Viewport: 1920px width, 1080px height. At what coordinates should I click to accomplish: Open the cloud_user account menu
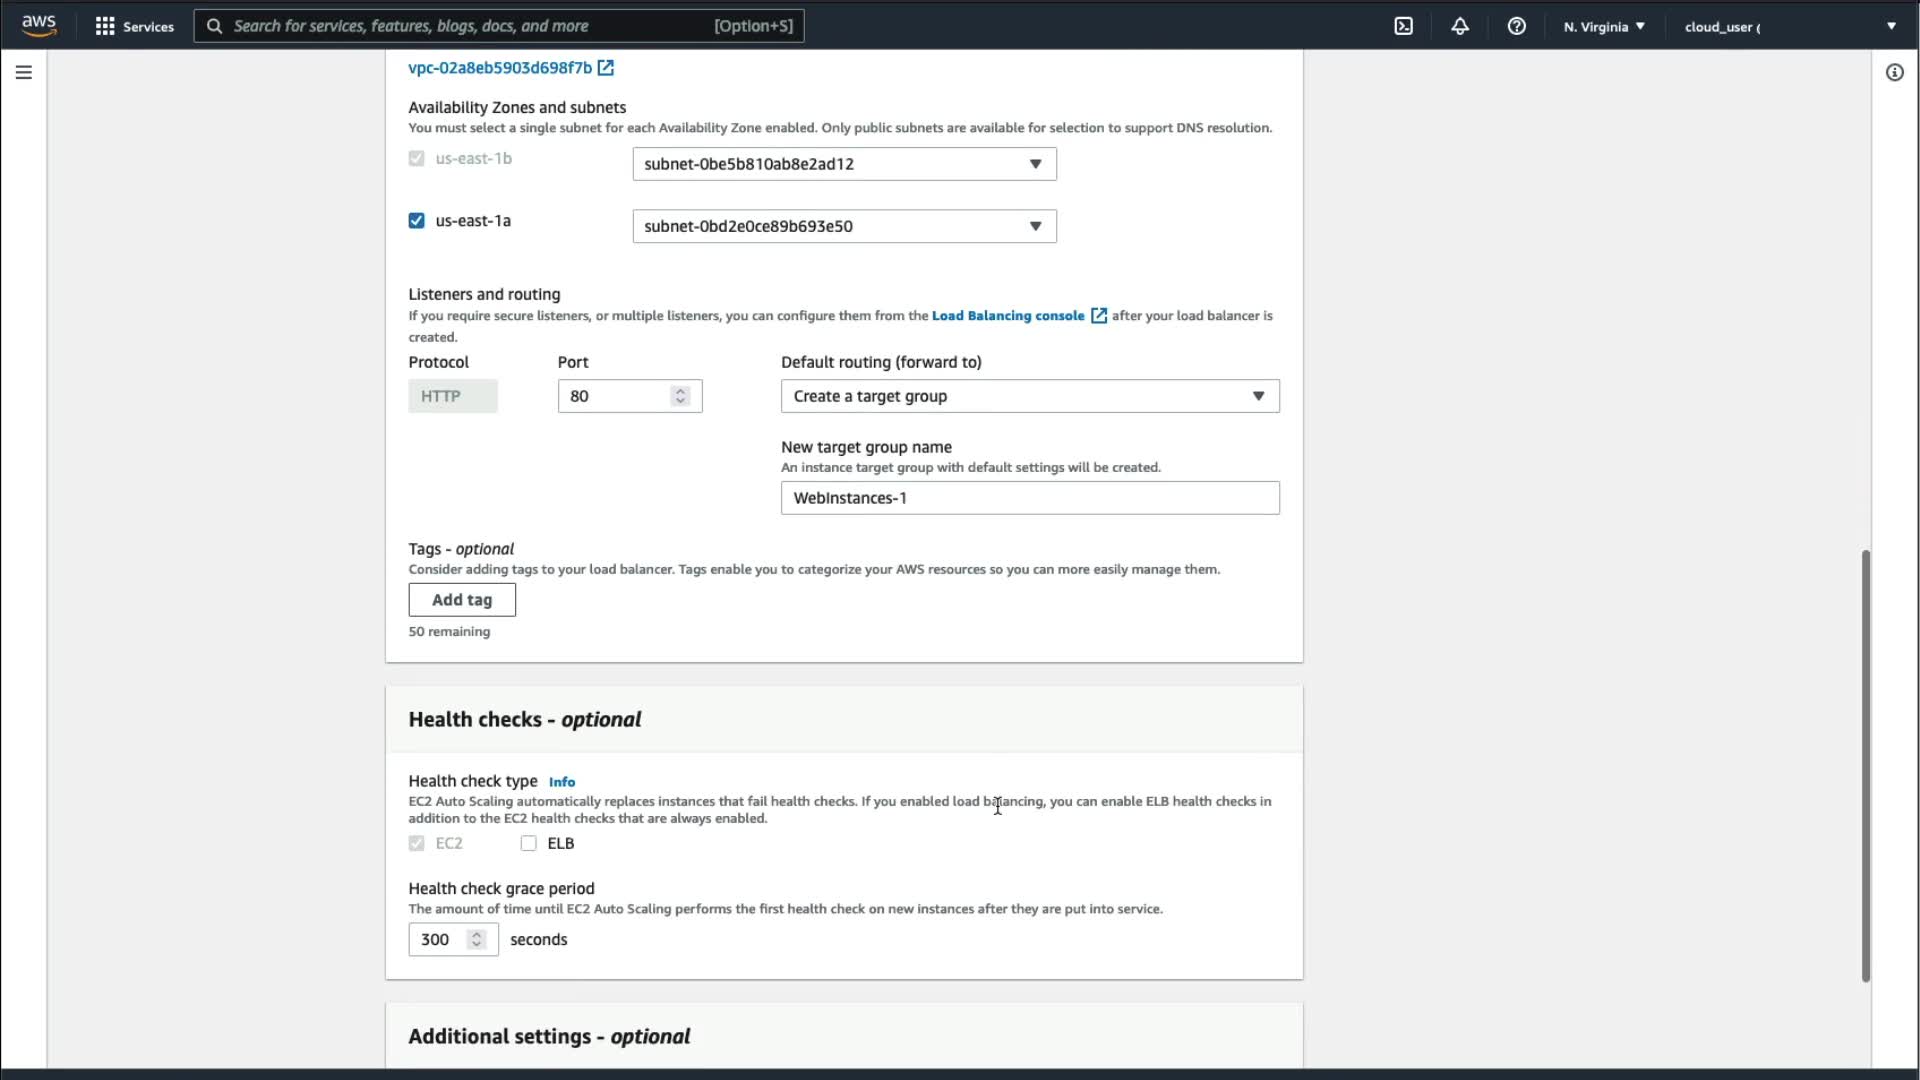coord(1789,26)
